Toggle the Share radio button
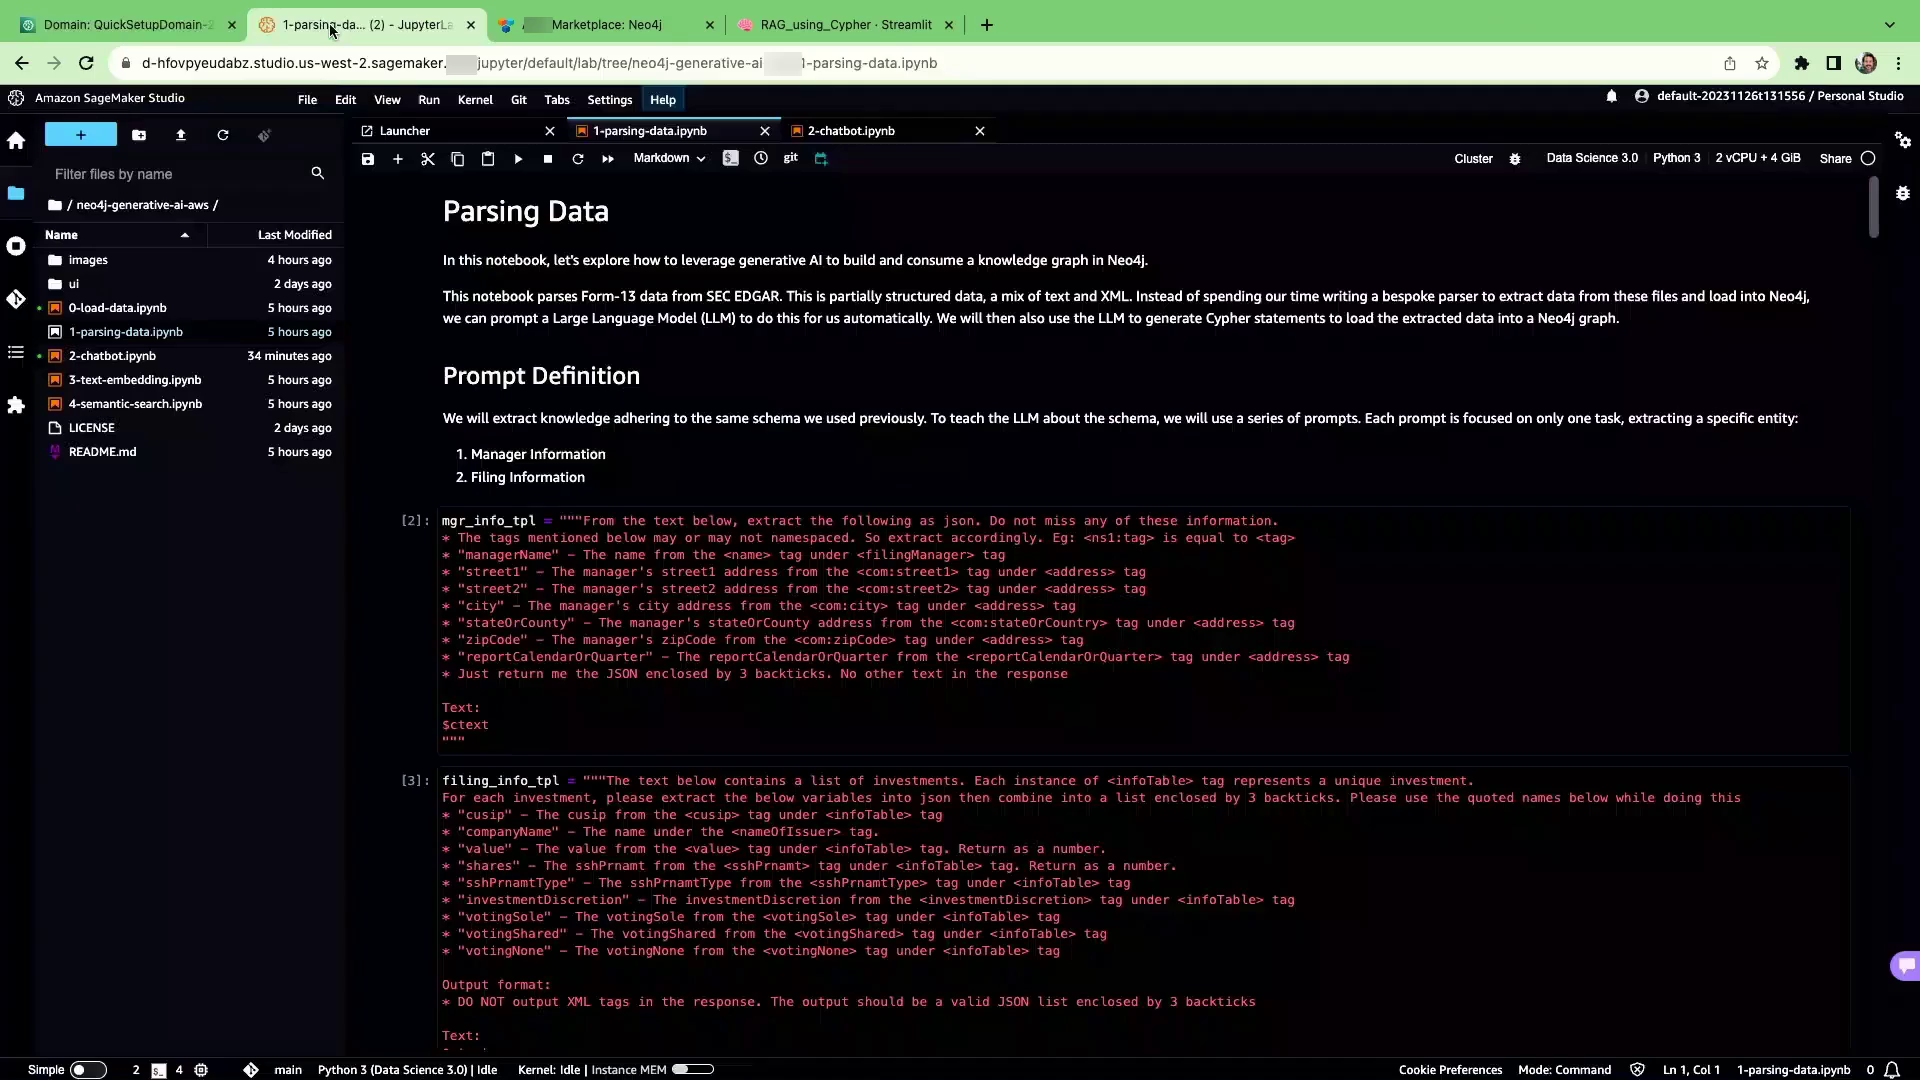 1867,159
